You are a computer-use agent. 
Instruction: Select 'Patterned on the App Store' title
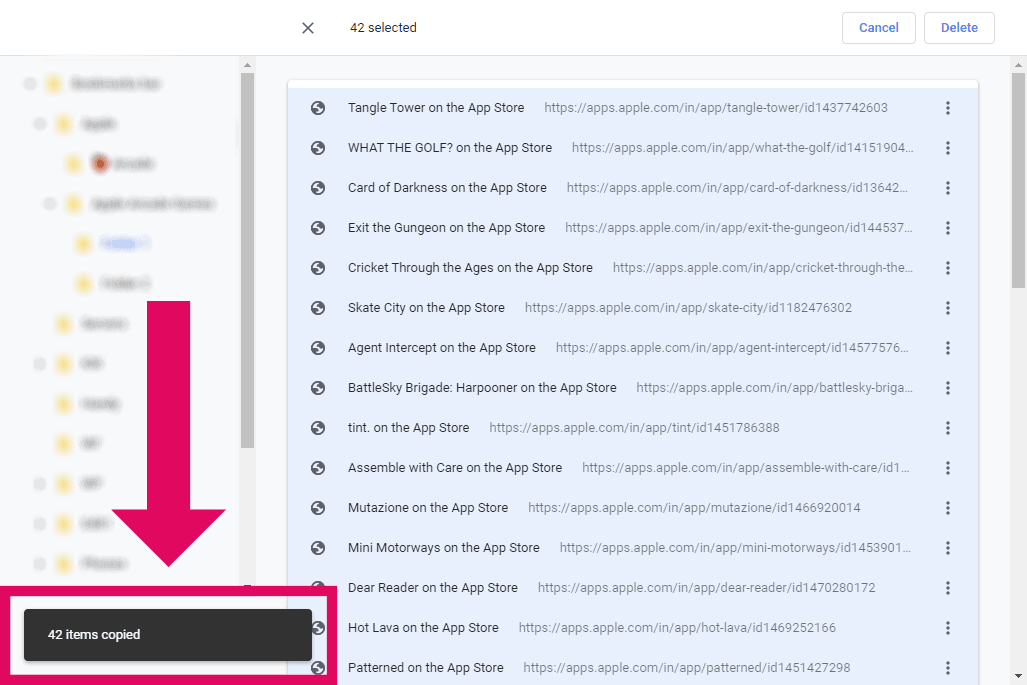[x=426, y=667]
